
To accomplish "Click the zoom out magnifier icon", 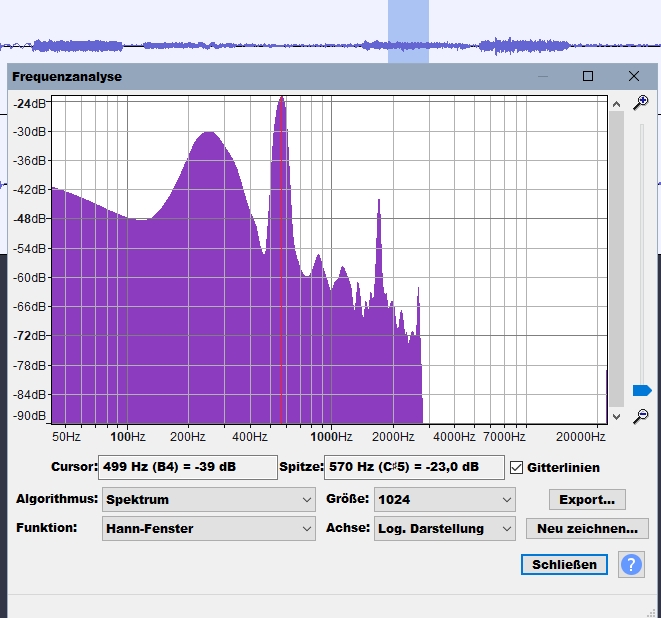I will 641,415.
